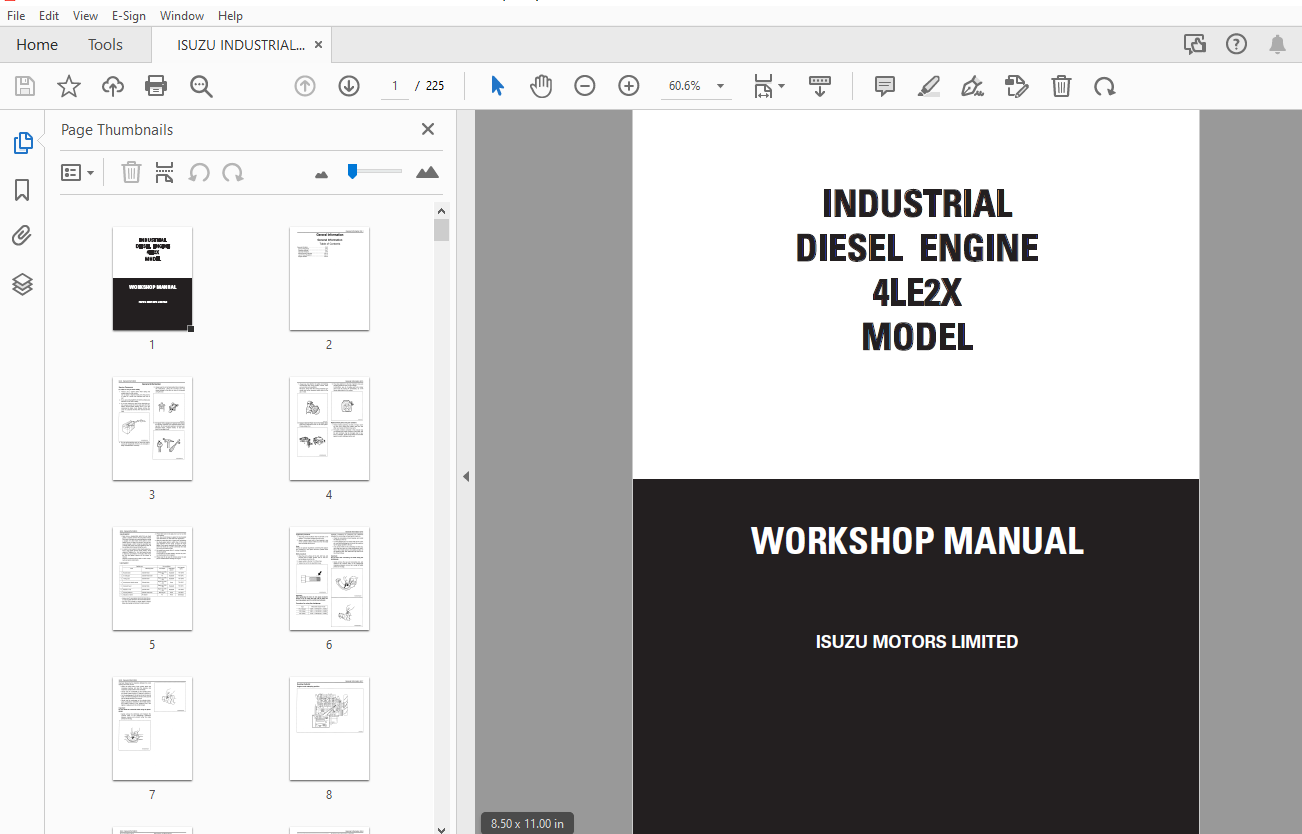Open the Help menu

[230, 16]
